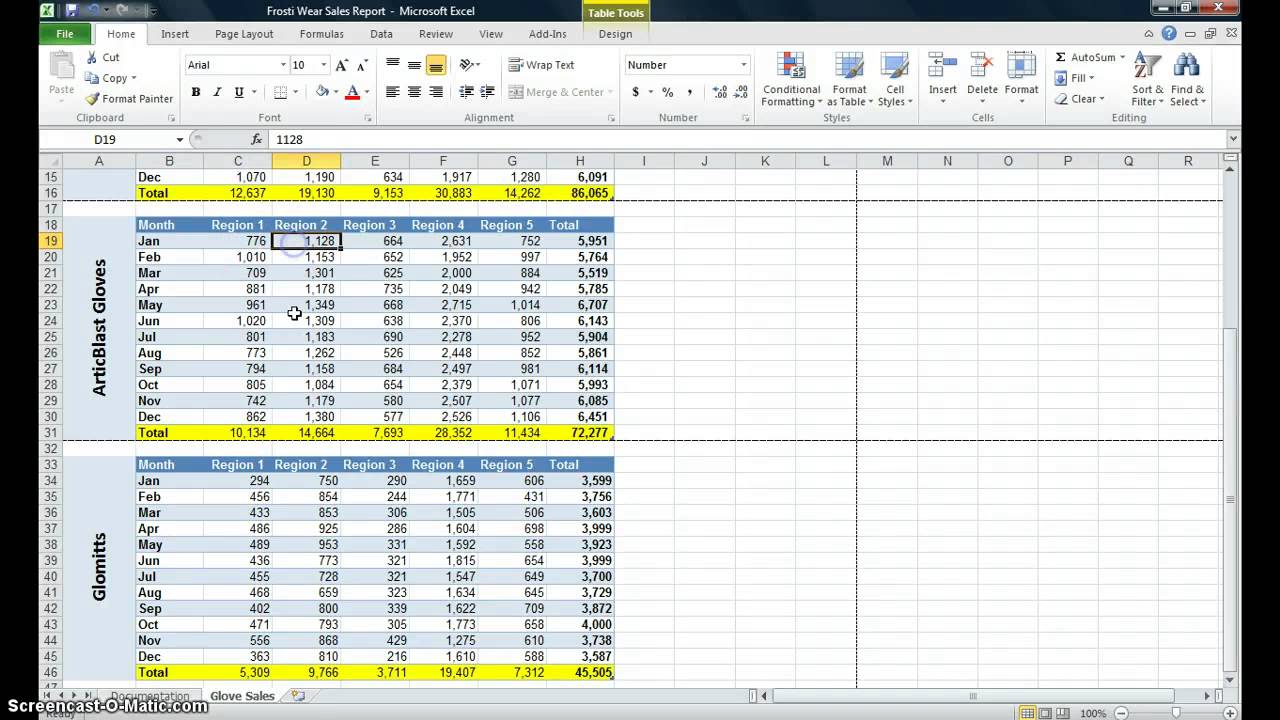1280x720 pixels.
Task: Open the font name dropdown showing Arial
Action: pos(283,65)
